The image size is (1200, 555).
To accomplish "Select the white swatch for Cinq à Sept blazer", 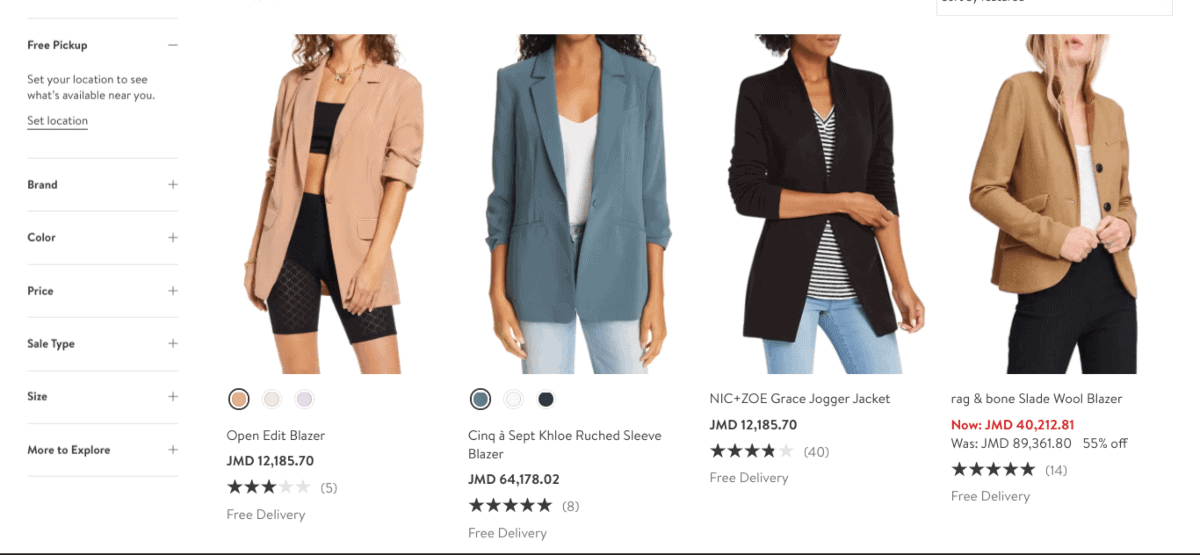I will click(x=513, y=399).
